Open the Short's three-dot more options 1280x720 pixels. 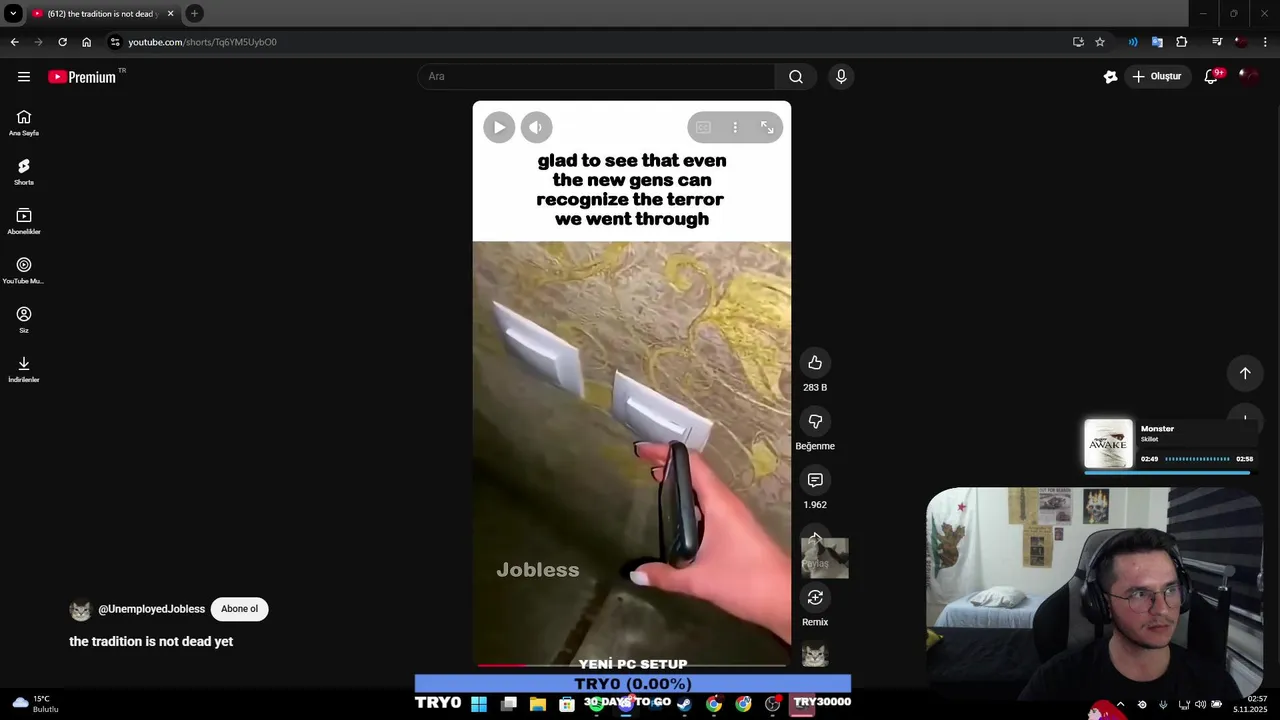click(x=735, y=127)
